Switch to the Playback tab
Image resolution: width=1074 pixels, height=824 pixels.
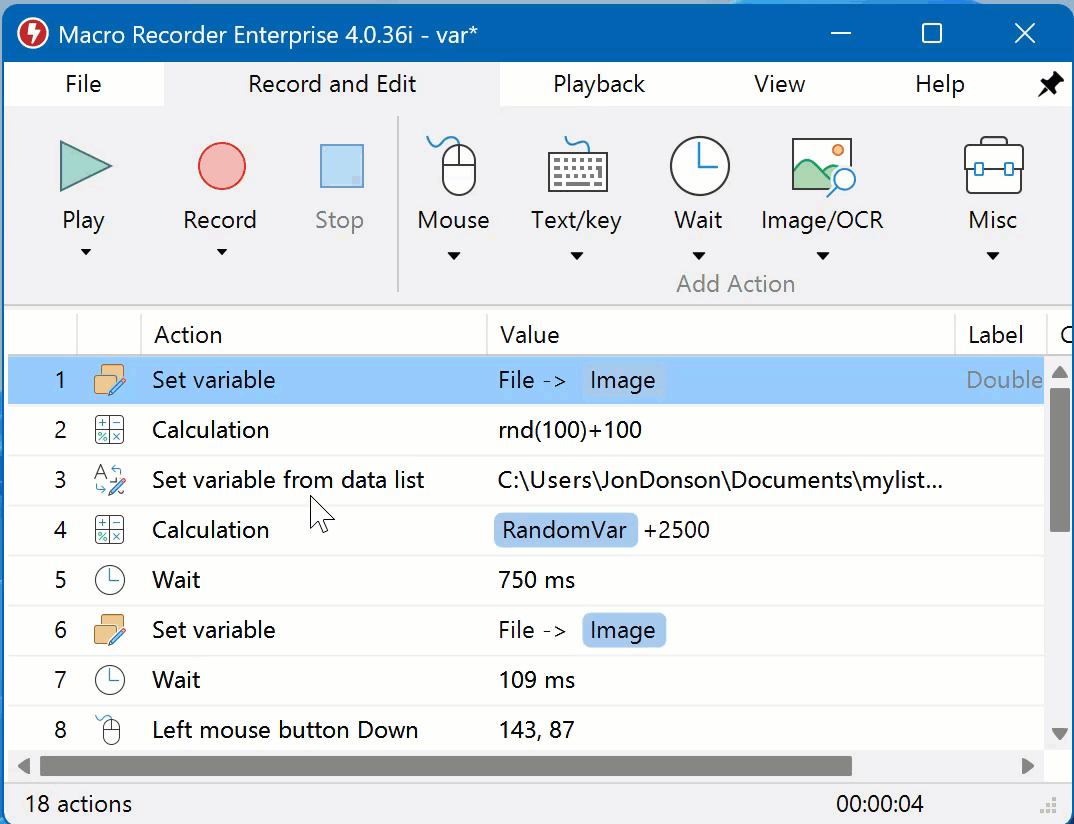click(599, 85)
